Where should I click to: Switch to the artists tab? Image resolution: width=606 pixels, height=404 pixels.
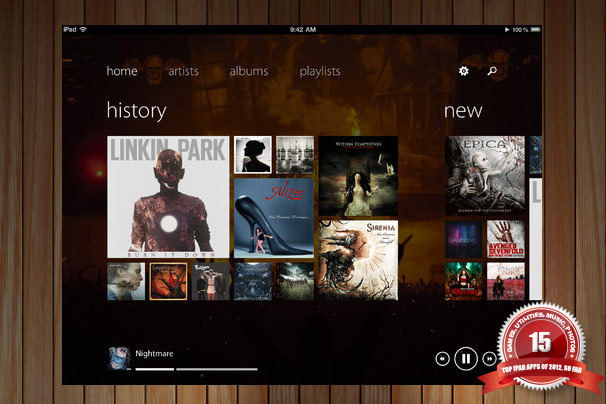(184, 71)
